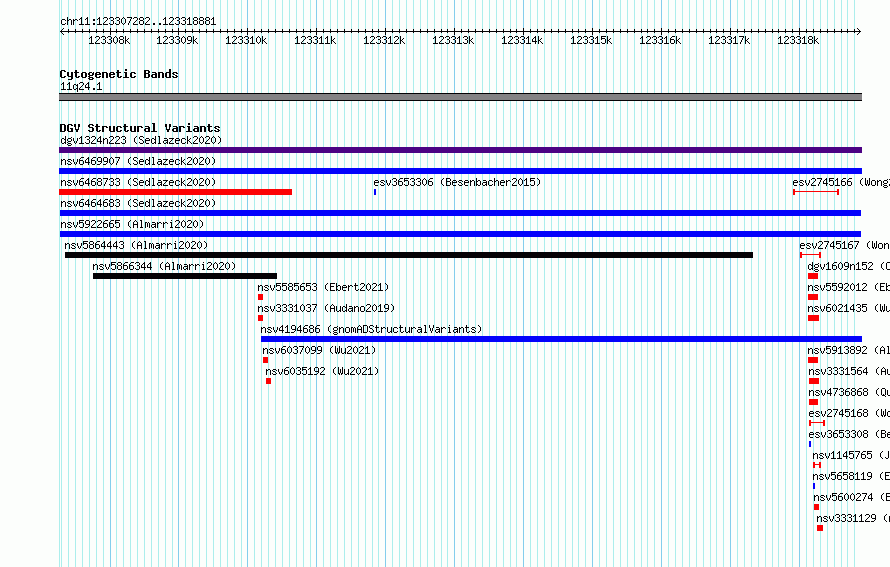Open the dgv1609n152 variant label
Viewport: 890px width, 567px height.
click(x=849, y=266)
